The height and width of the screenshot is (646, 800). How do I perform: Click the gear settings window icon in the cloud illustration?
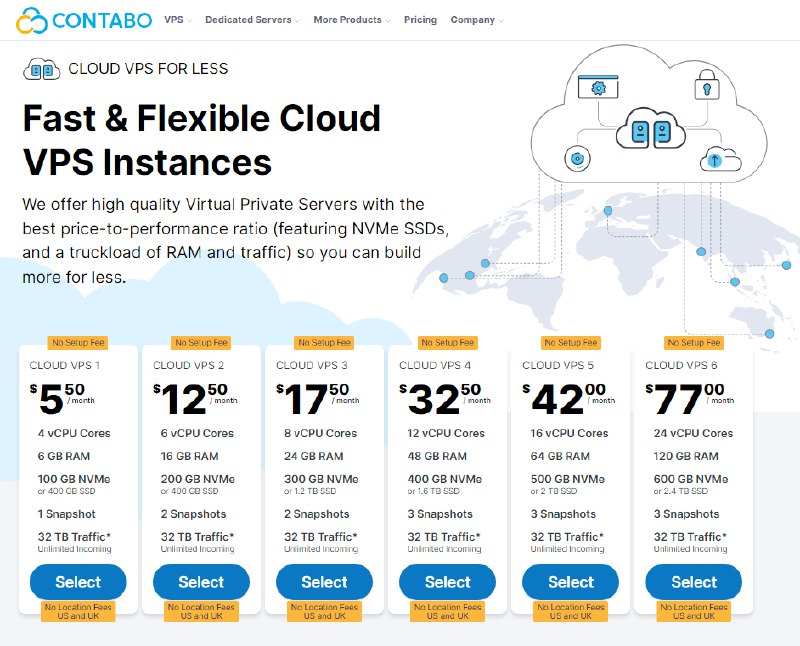click(x=598, y=87)
